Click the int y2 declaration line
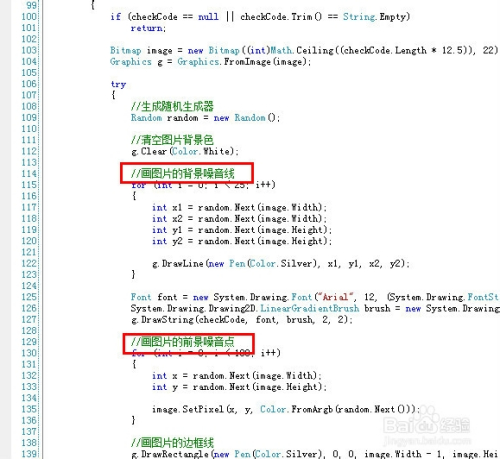This screenshot has height=459, width=500. [242, 241]
